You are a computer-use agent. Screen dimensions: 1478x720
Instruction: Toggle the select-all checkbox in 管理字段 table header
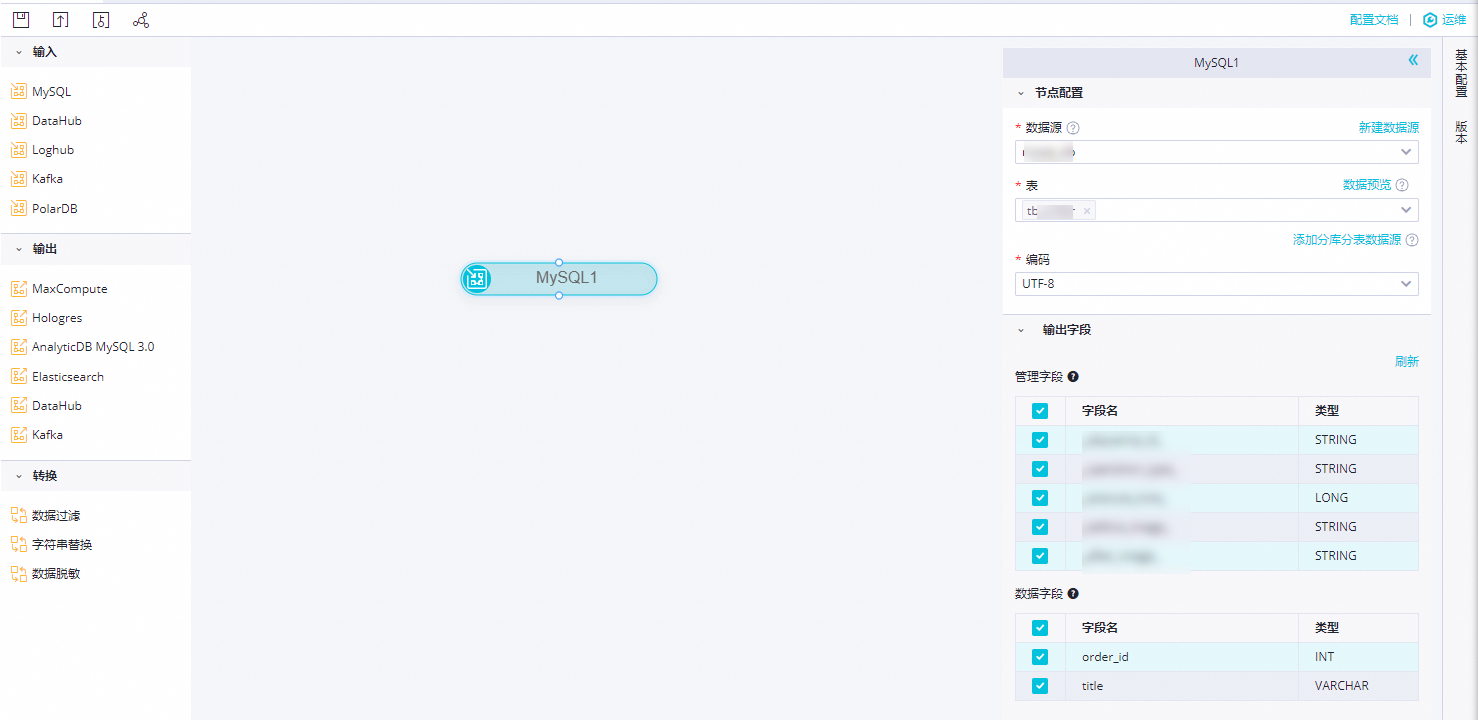pos(1040,411)
